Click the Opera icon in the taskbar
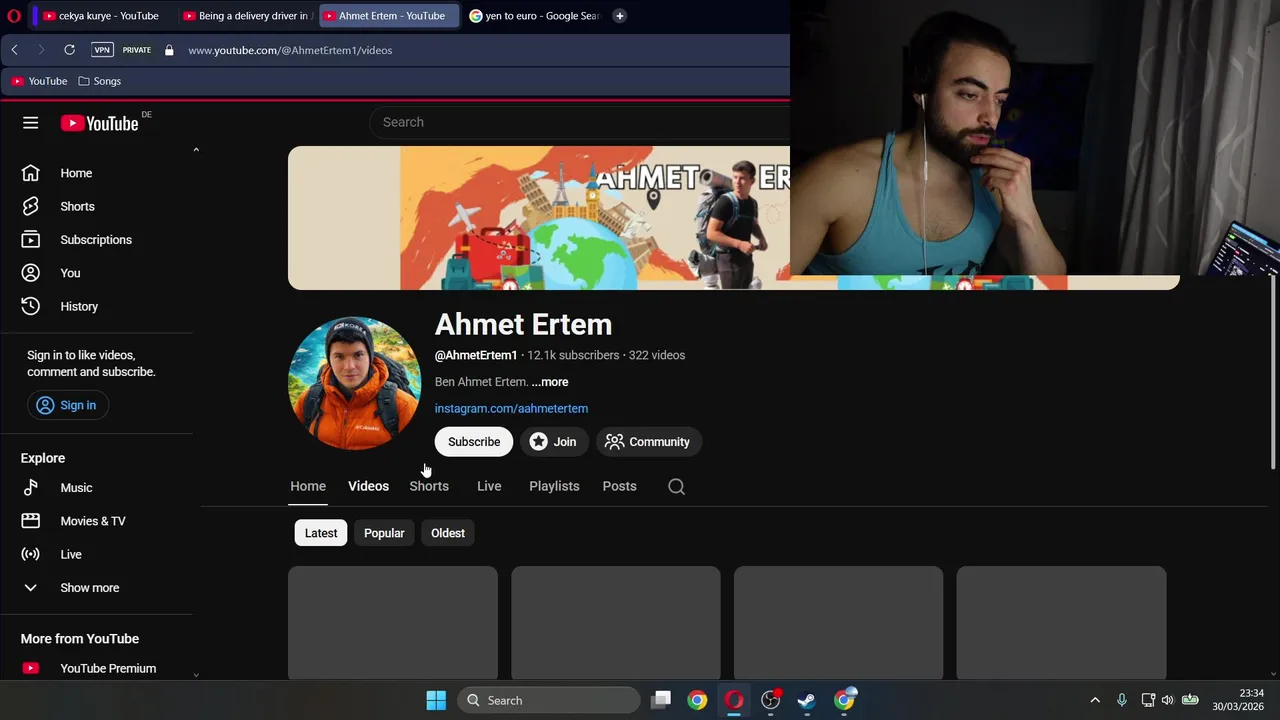This screenshot has height=720, width=1280. (x=734, y=700)
